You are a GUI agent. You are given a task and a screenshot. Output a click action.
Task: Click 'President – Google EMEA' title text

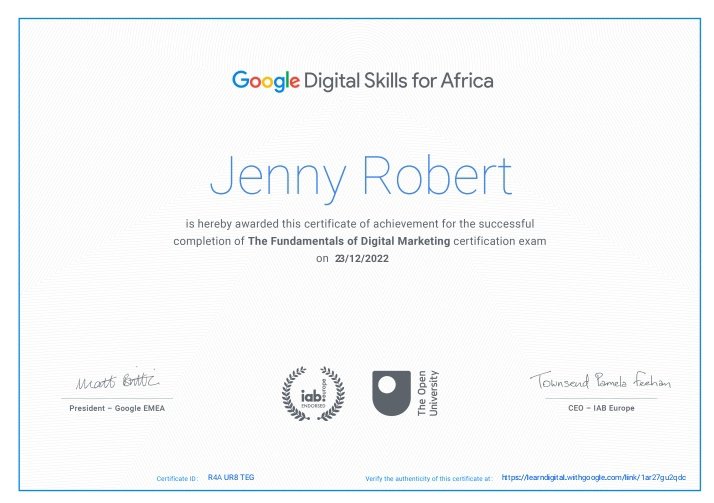117,408
